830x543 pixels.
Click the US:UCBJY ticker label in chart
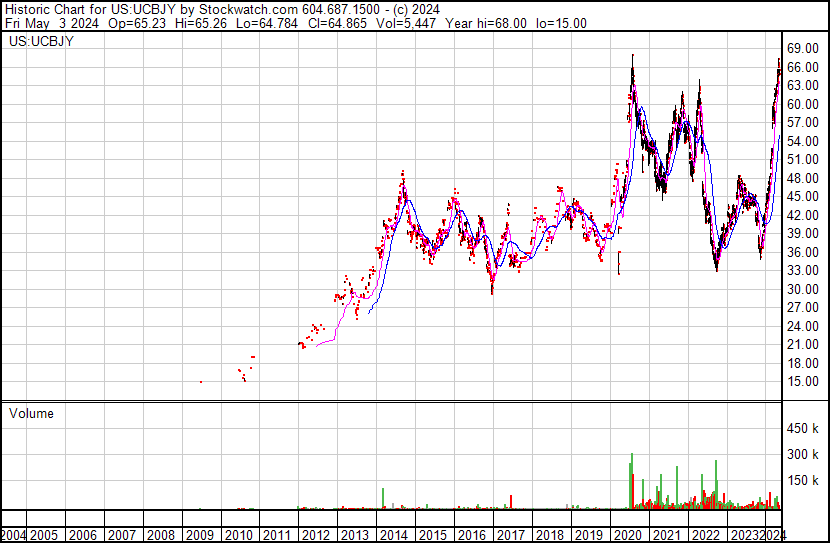point(41,41)
